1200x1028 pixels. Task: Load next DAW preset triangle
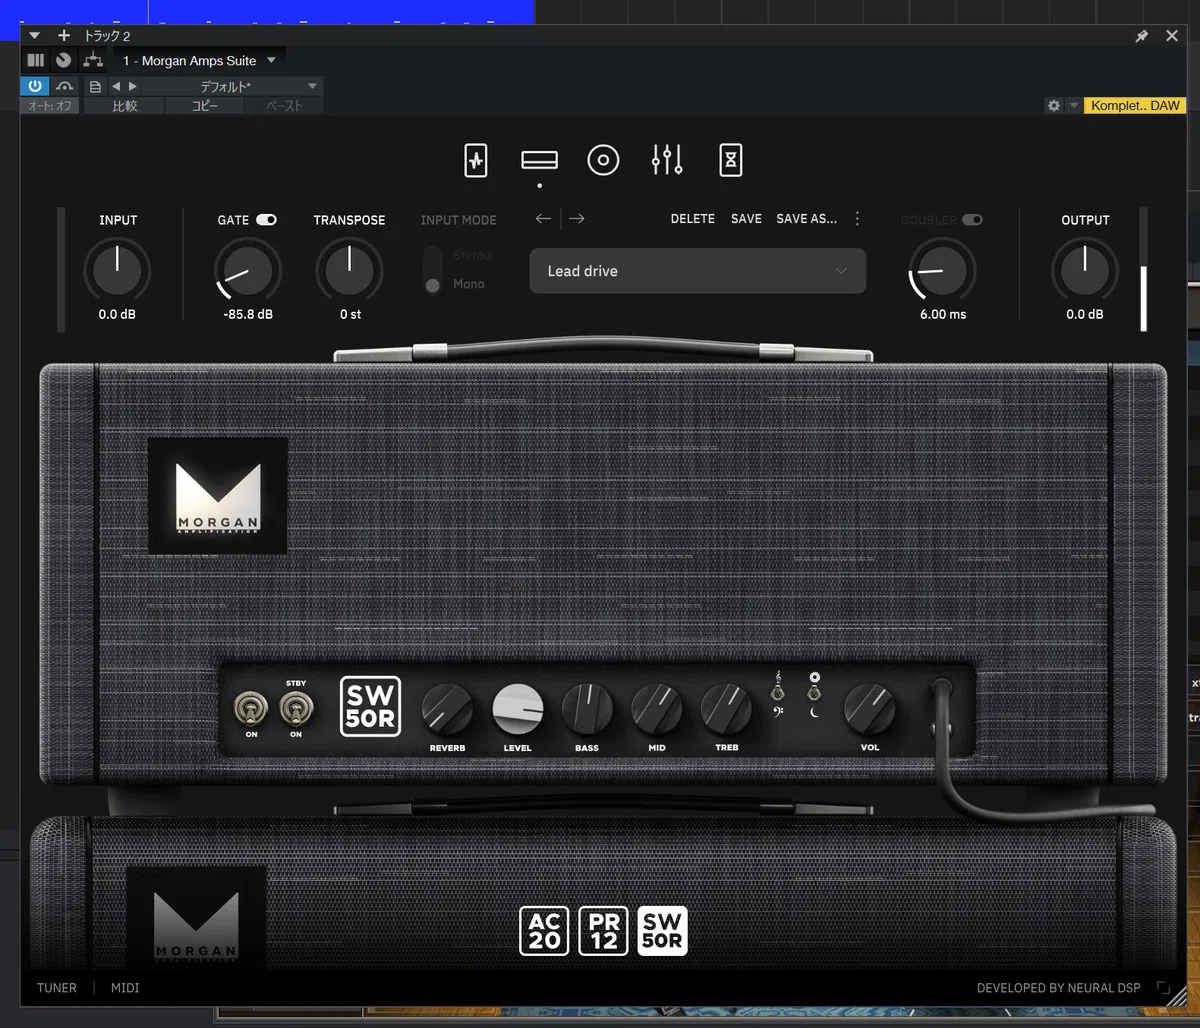point(132,87)
